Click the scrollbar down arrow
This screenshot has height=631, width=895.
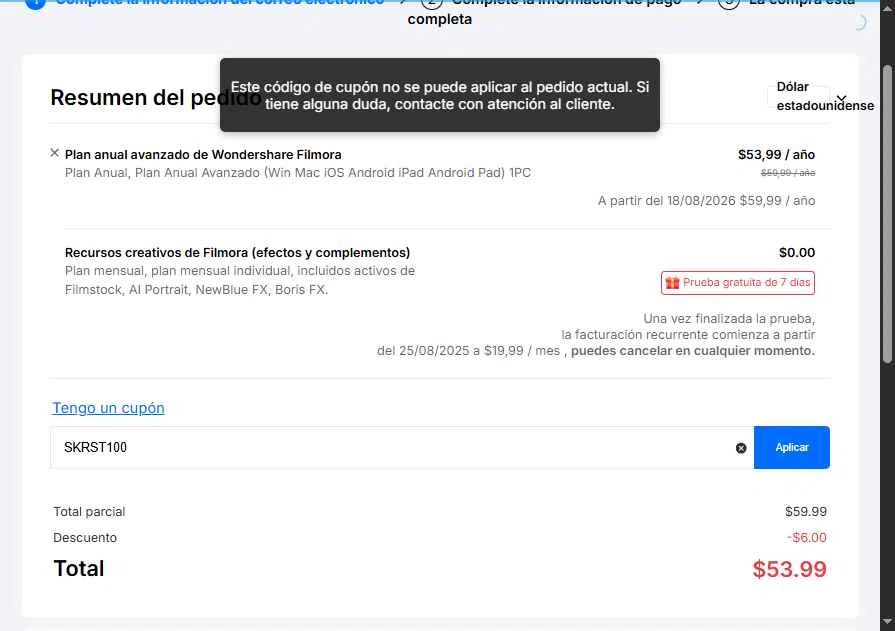[887, 621]
